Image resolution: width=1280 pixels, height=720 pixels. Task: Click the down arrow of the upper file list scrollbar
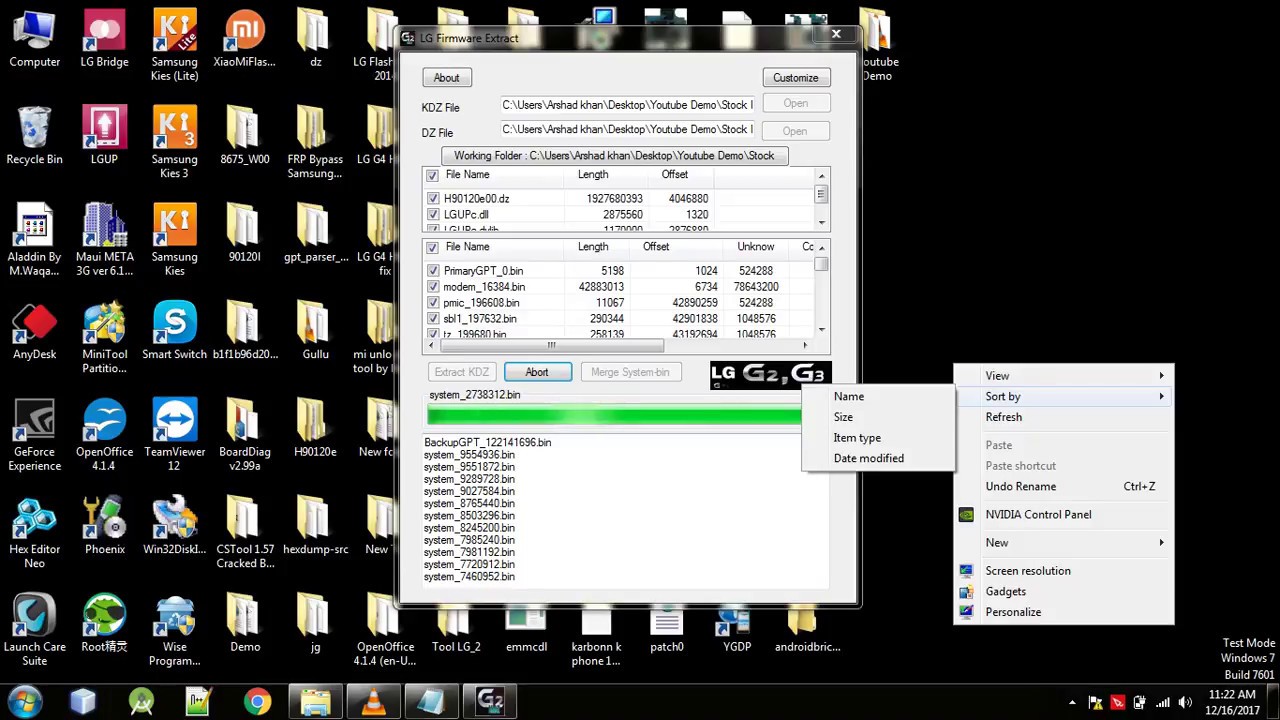tap(822, 223)
